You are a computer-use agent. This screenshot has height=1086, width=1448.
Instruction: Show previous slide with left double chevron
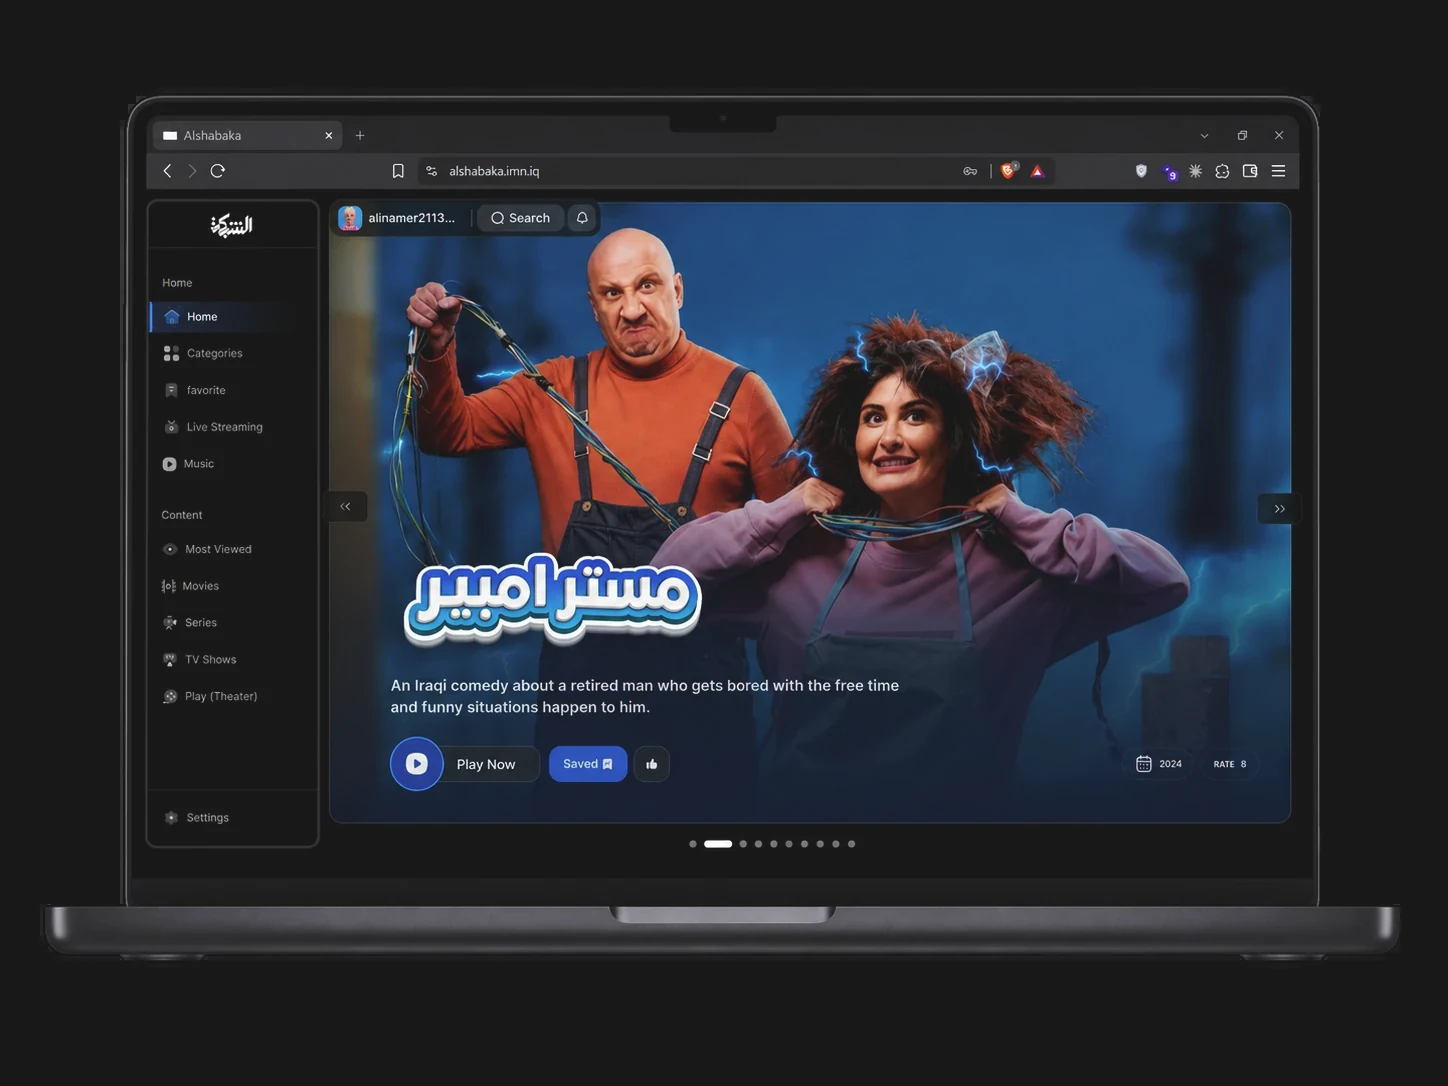pos(346,506)
